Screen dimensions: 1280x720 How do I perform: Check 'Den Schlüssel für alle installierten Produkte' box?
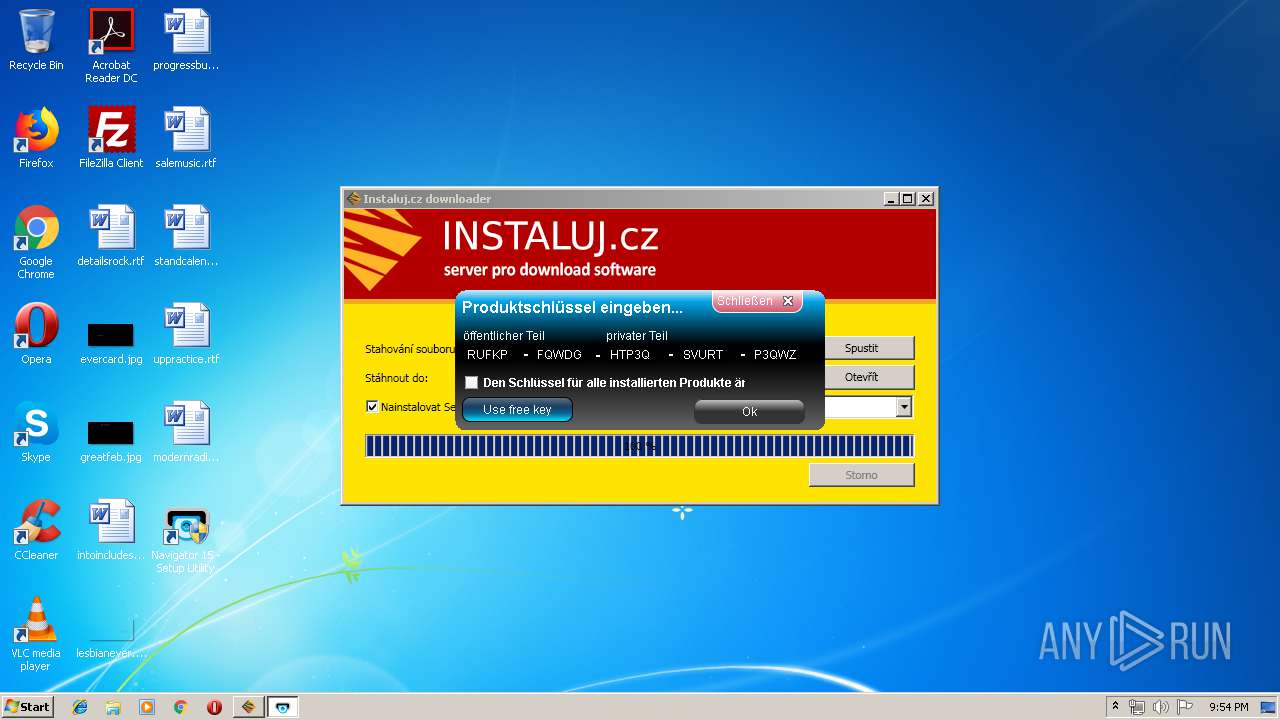472,383
